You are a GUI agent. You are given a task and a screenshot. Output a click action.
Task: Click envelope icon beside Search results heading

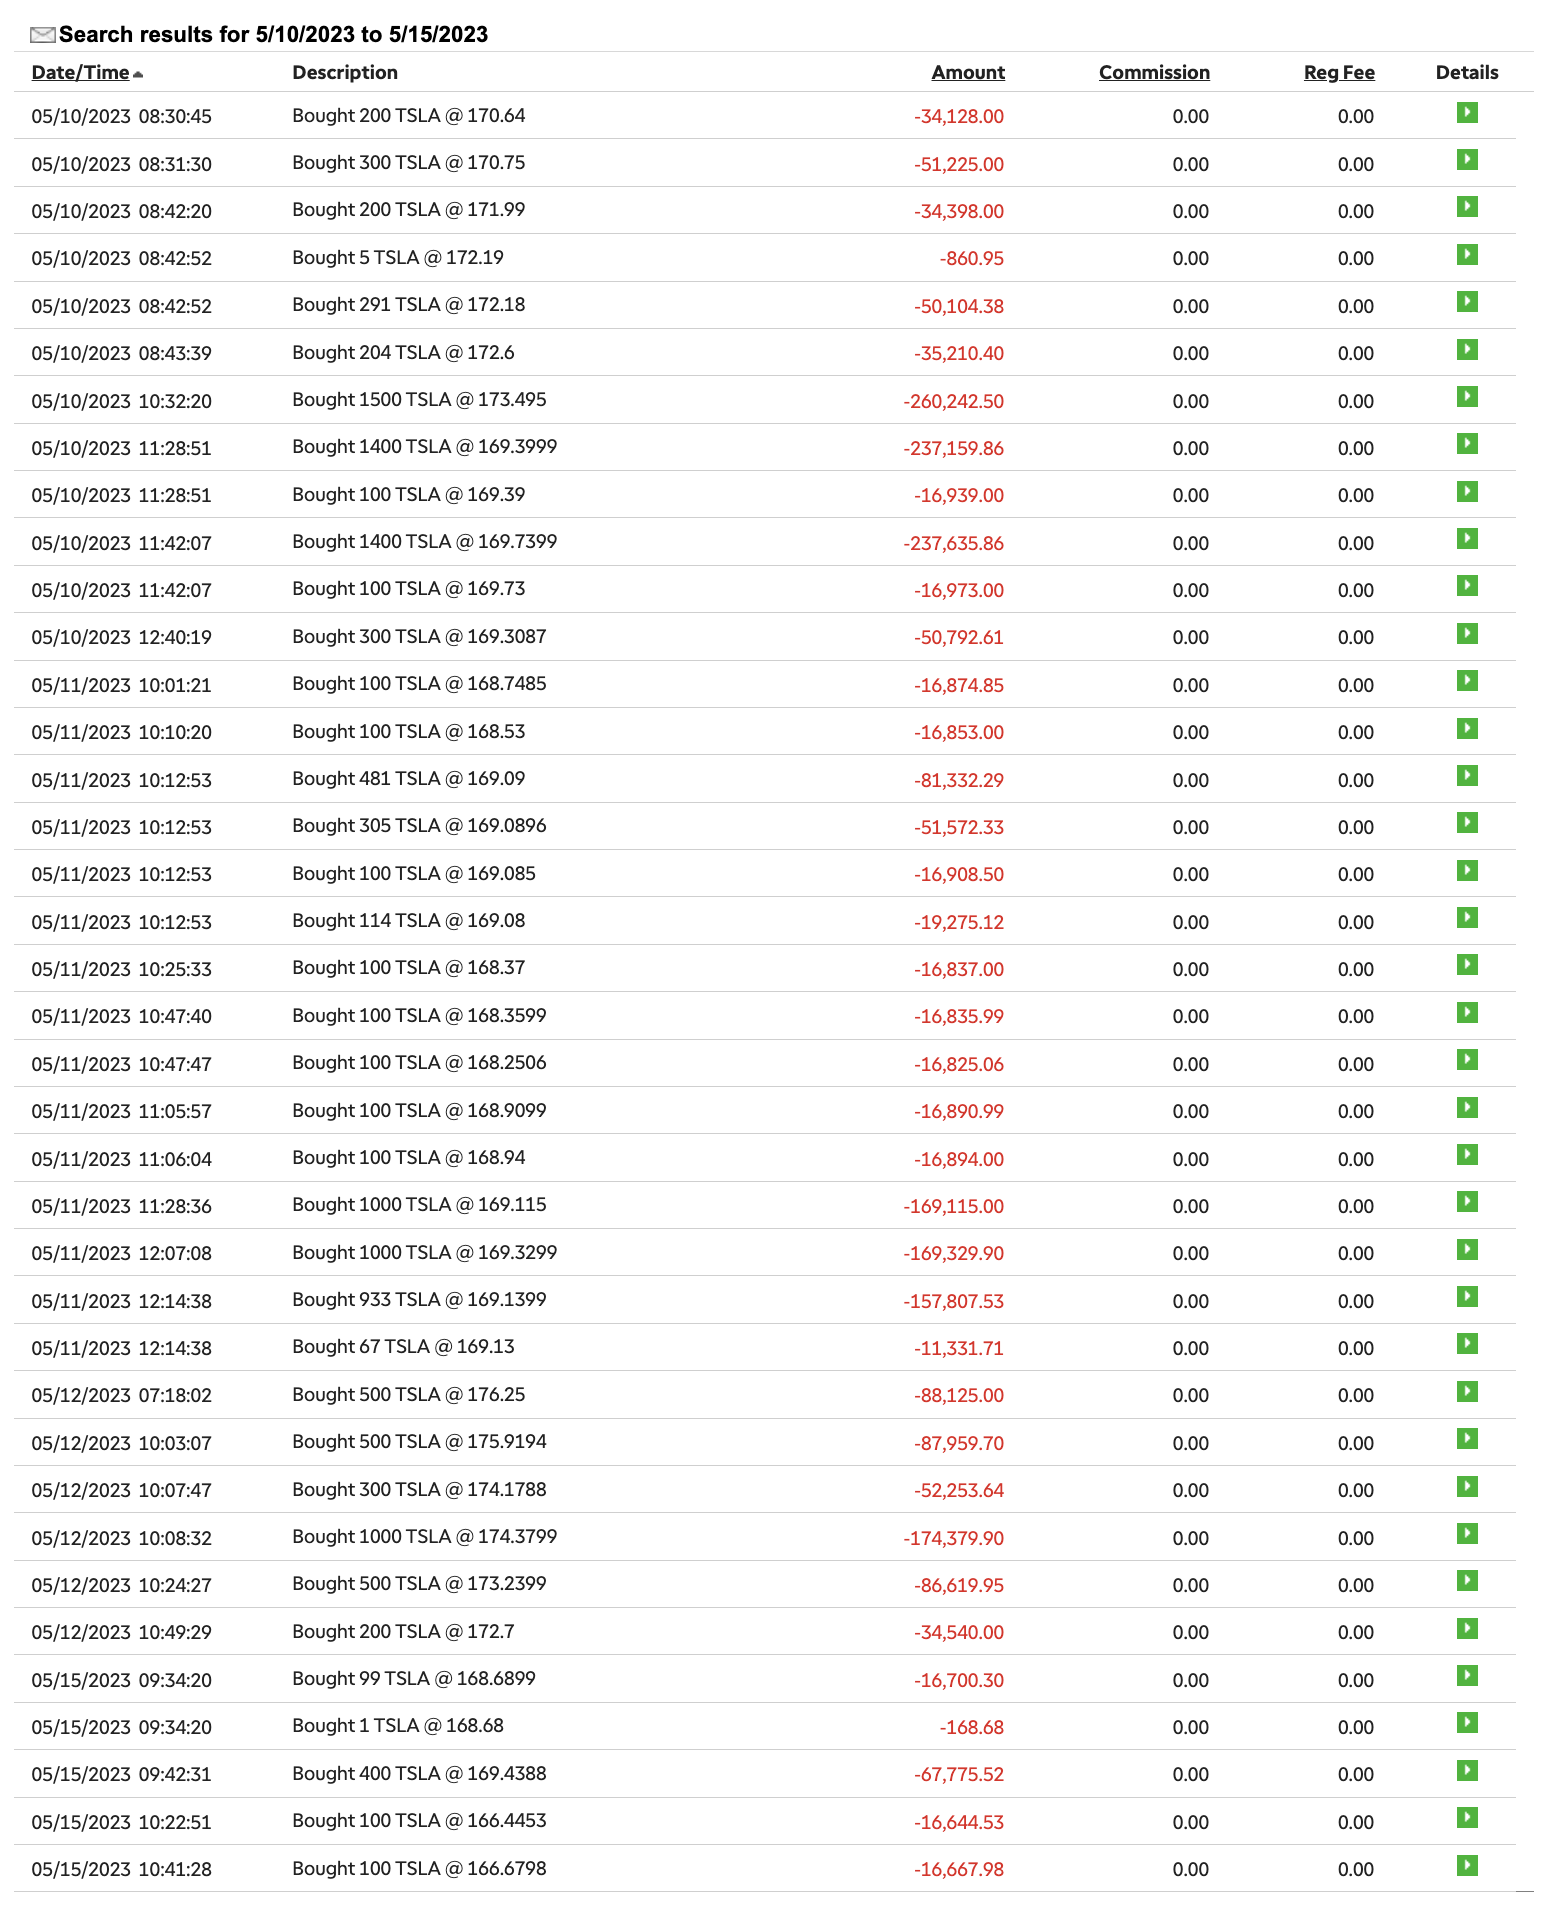tap(43, 35)
